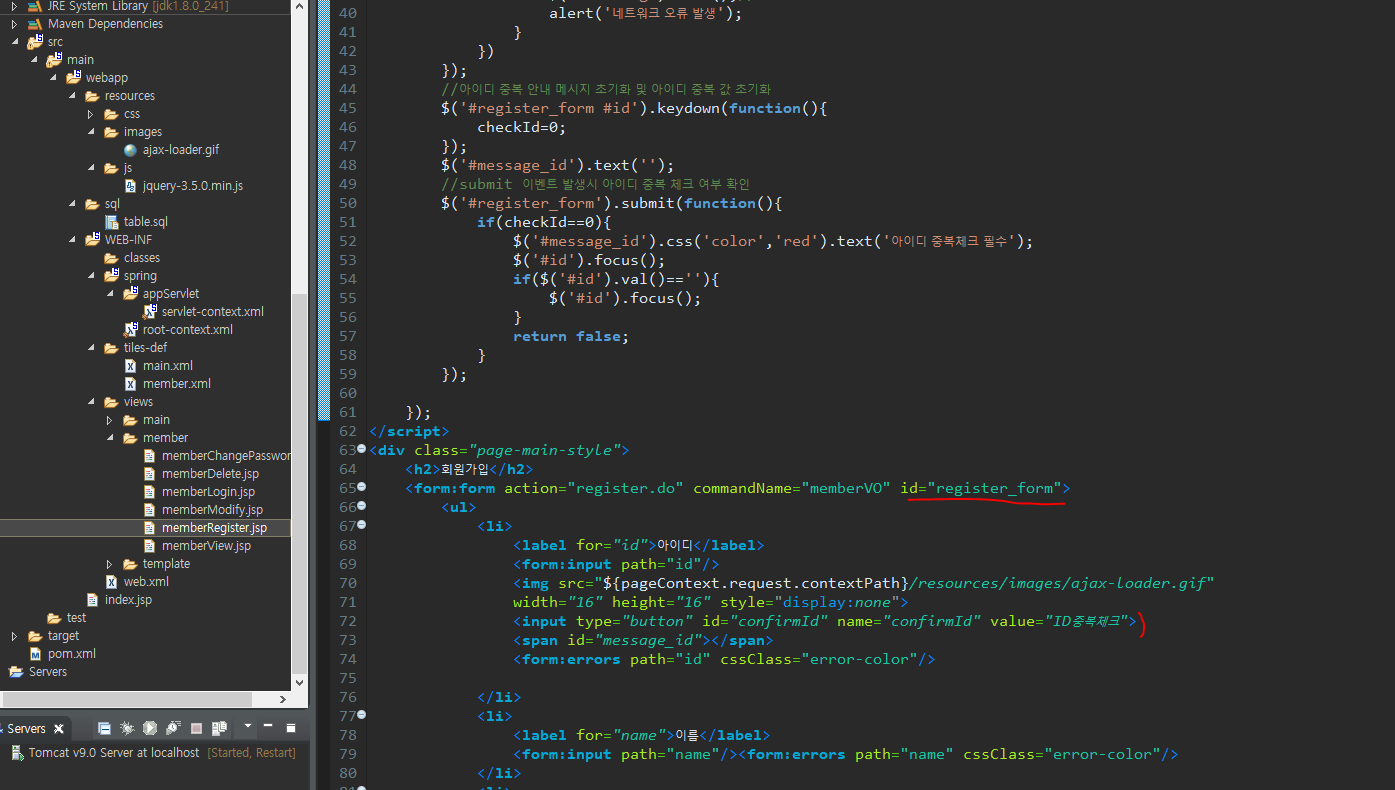Viewport: 1395px width, 790px height.
Task: Place cursor on id="register_form" attribute
Action: point(980,488)
